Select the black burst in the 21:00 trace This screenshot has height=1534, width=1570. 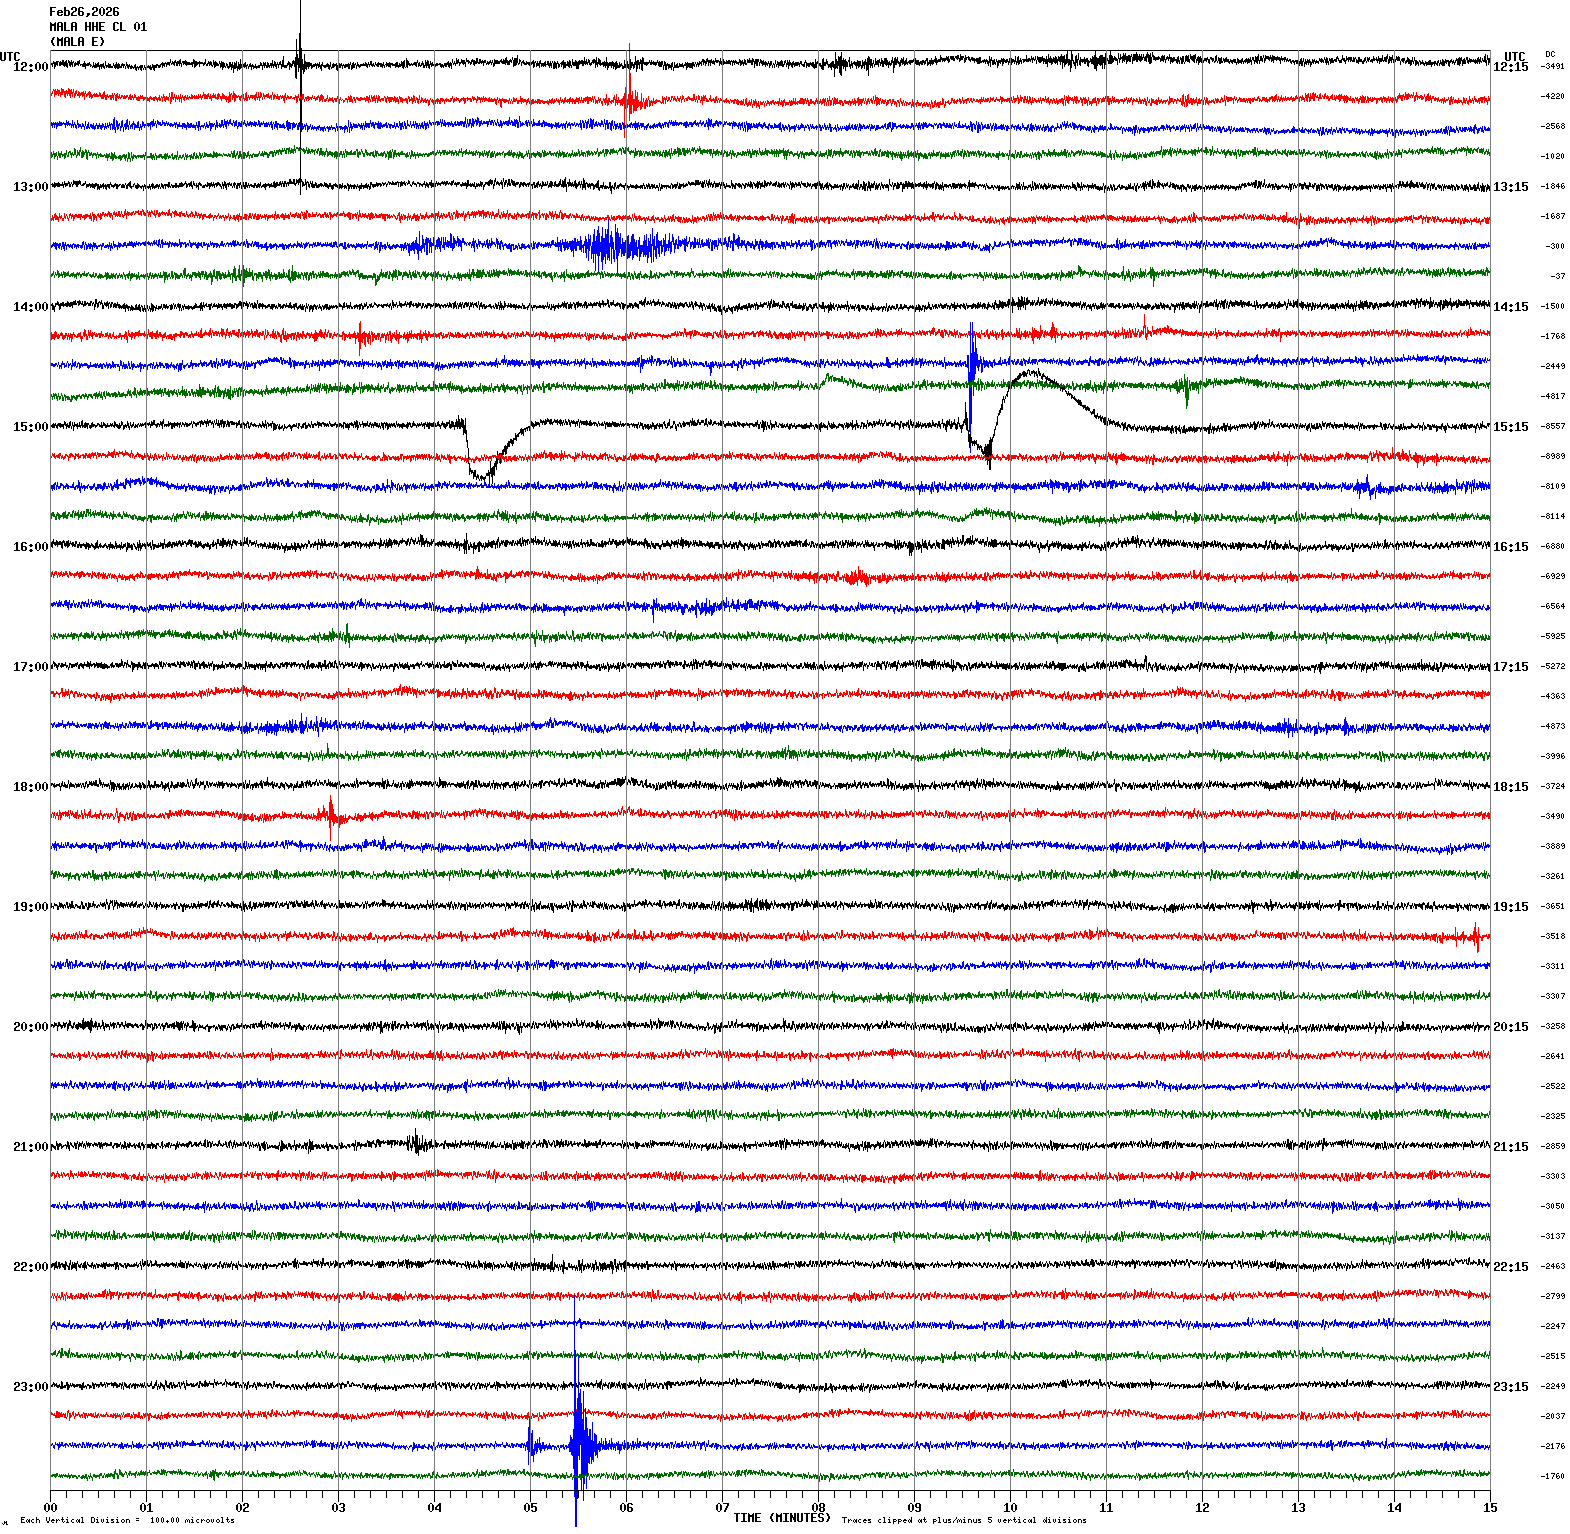pyautogui.click(x=418, y=1143)
